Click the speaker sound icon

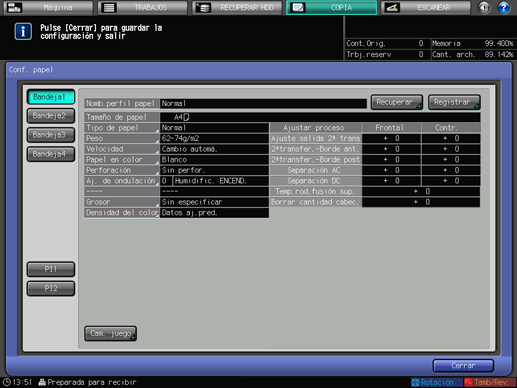(484, 7)
